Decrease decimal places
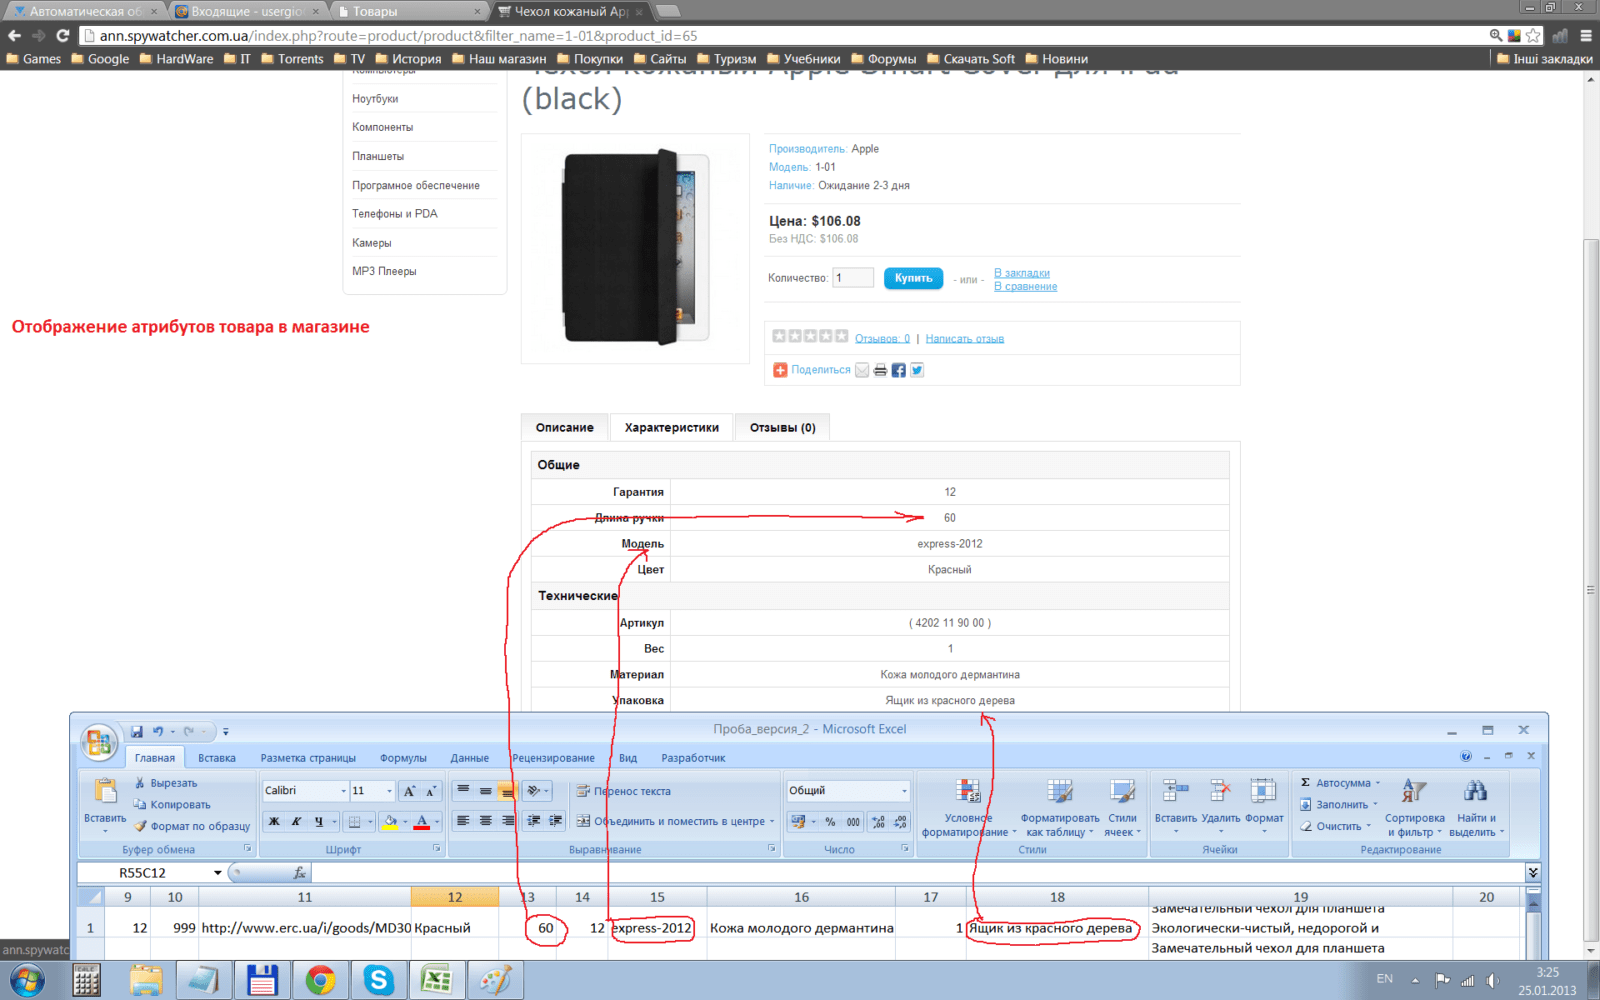Screen dimensions: 1600x1000 [900, 822]
